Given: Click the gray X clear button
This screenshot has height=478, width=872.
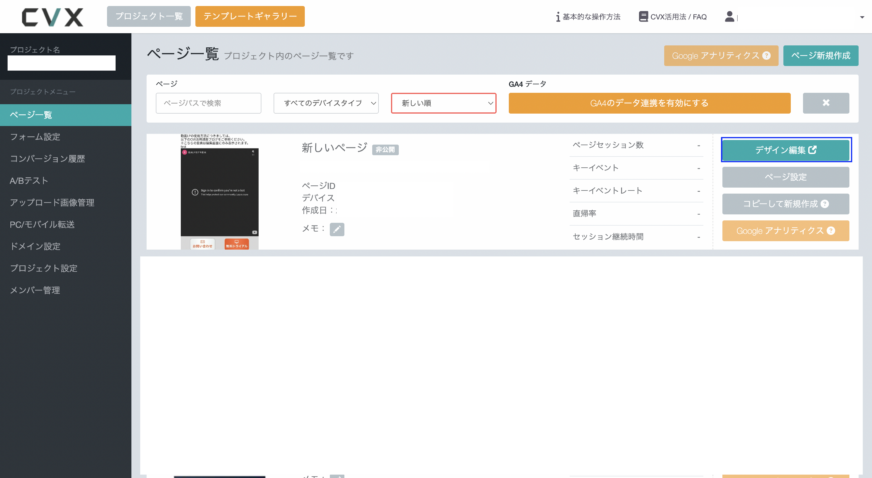Looking at the screenshot, I should (825, 103).
